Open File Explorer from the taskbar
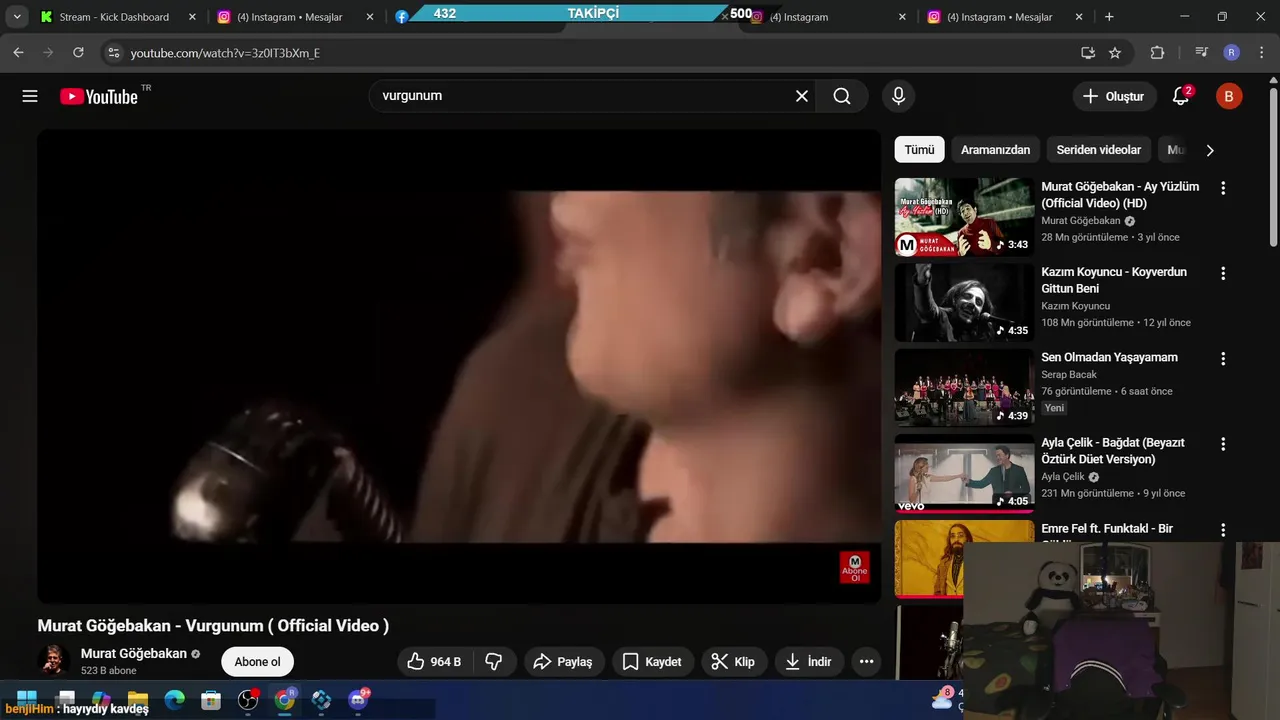 (x=138, y=700)
